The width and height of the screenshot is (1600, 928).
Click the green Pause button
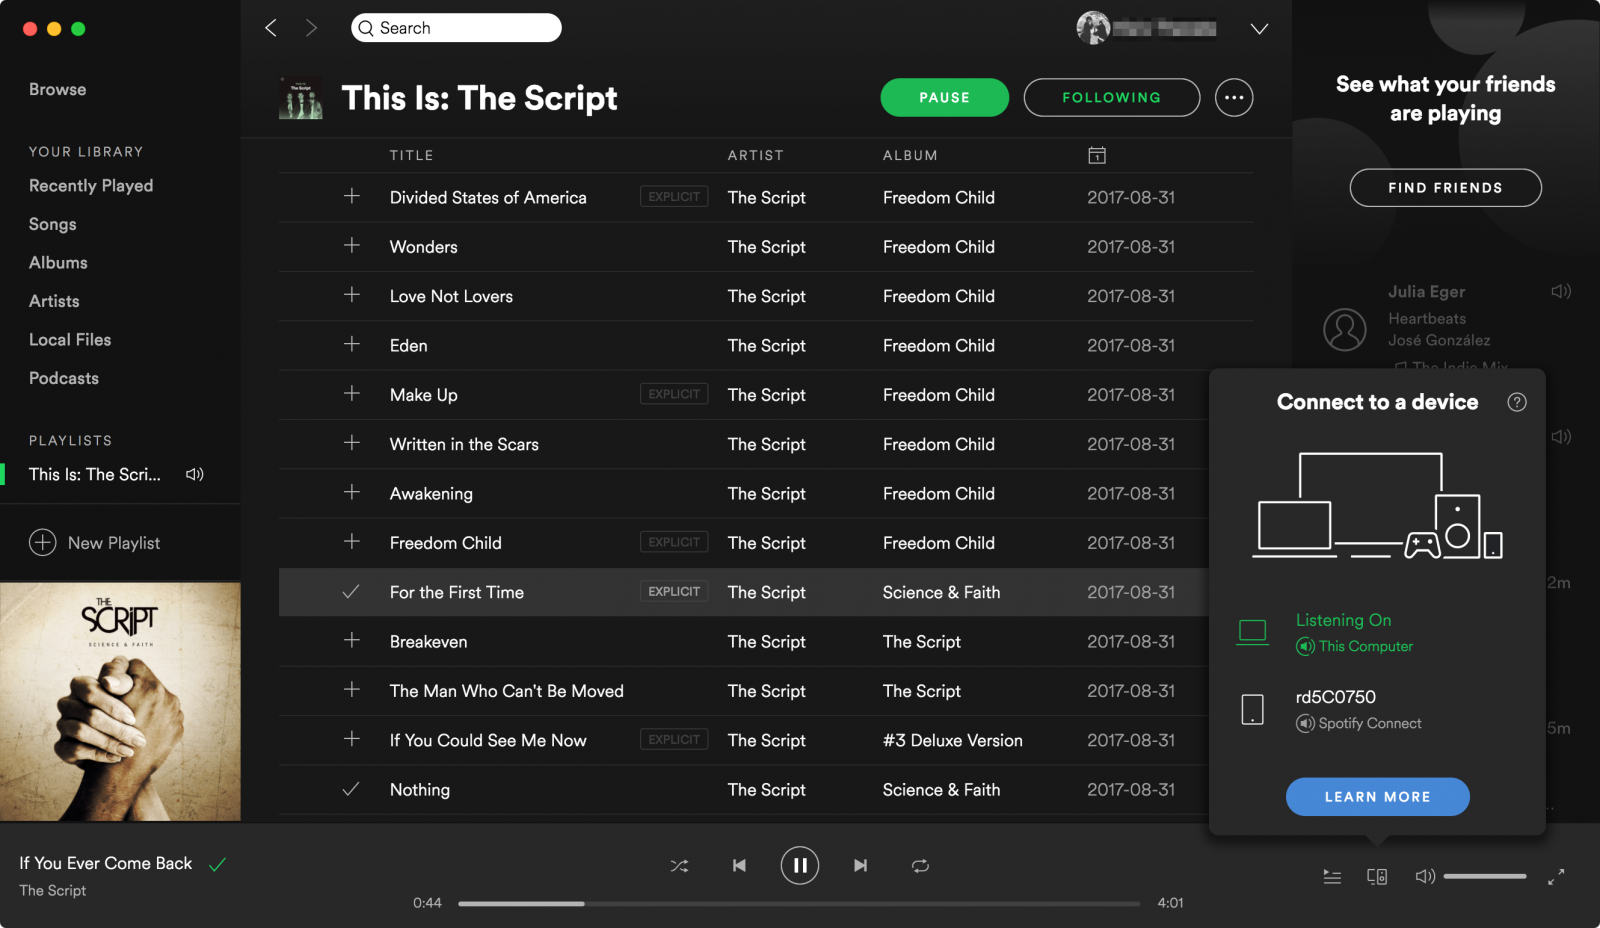click(x=944, y=97)
